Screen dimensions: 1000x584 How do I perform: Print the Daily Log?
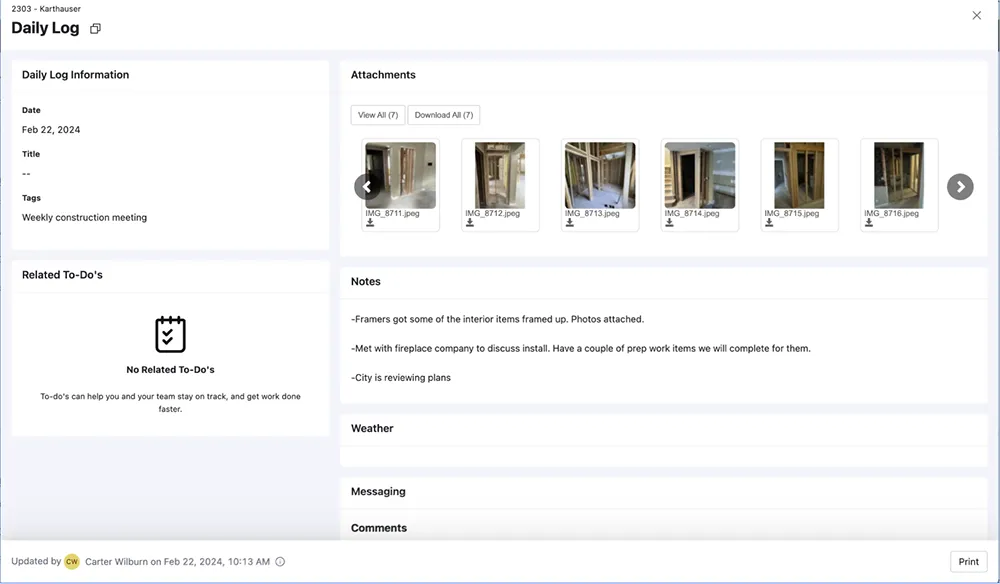pyautogui.click(x=967, y=561)
